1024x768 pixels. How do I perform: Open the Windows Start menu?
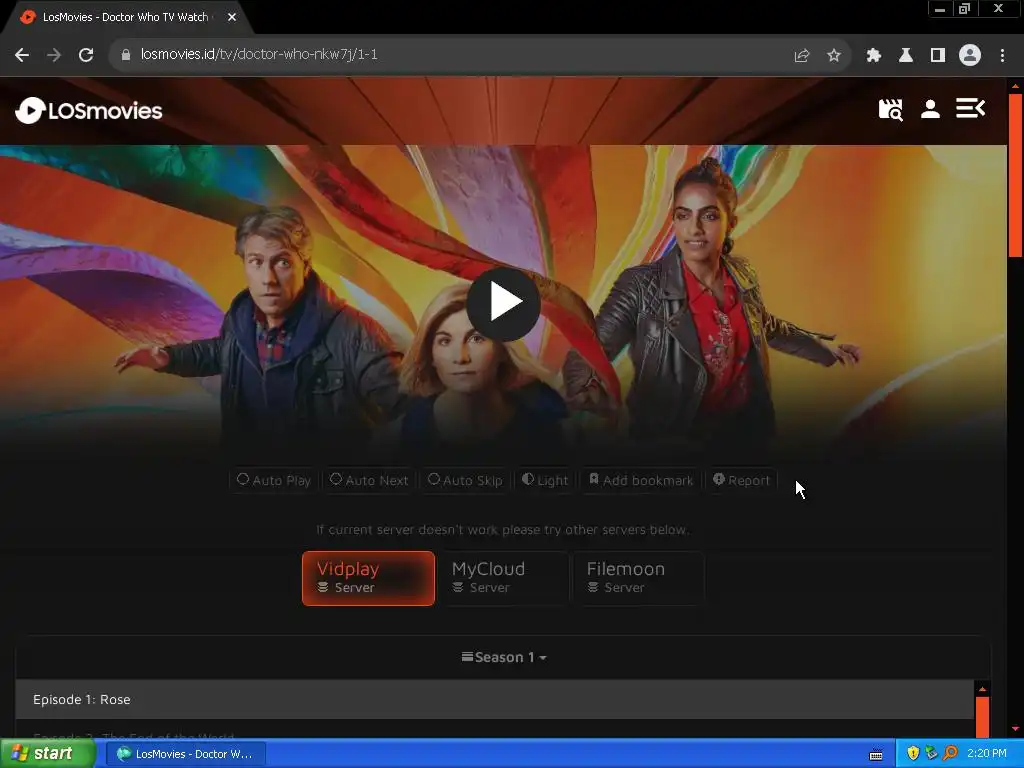(x=48, y=754)
